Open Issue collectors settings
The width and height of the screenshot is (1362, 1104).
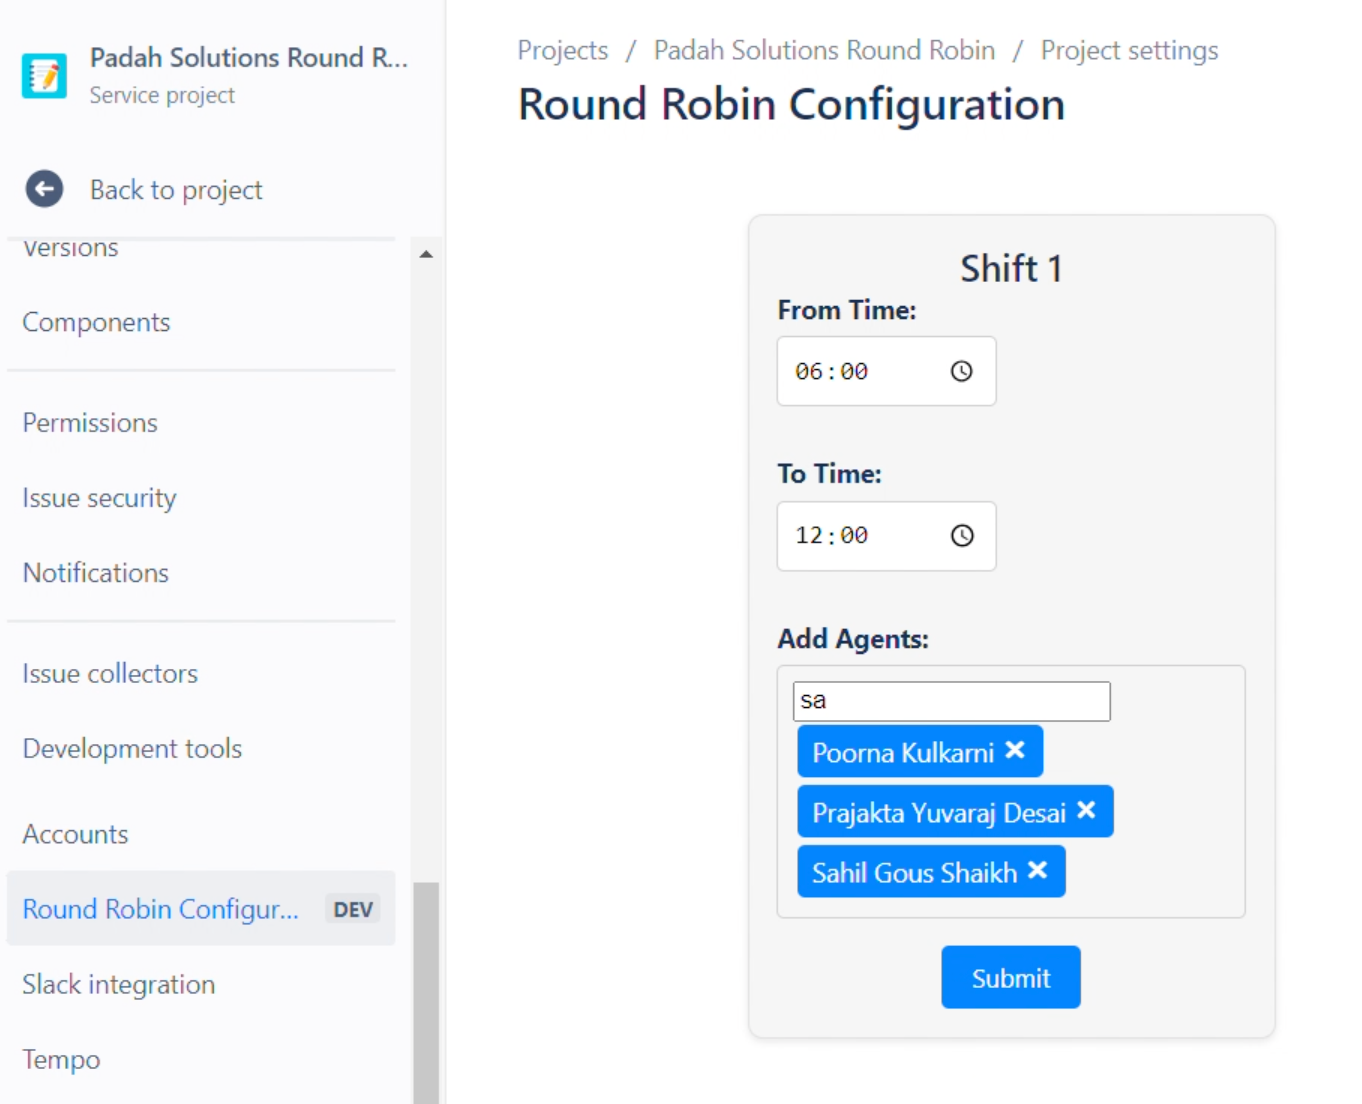pos(110,673)
